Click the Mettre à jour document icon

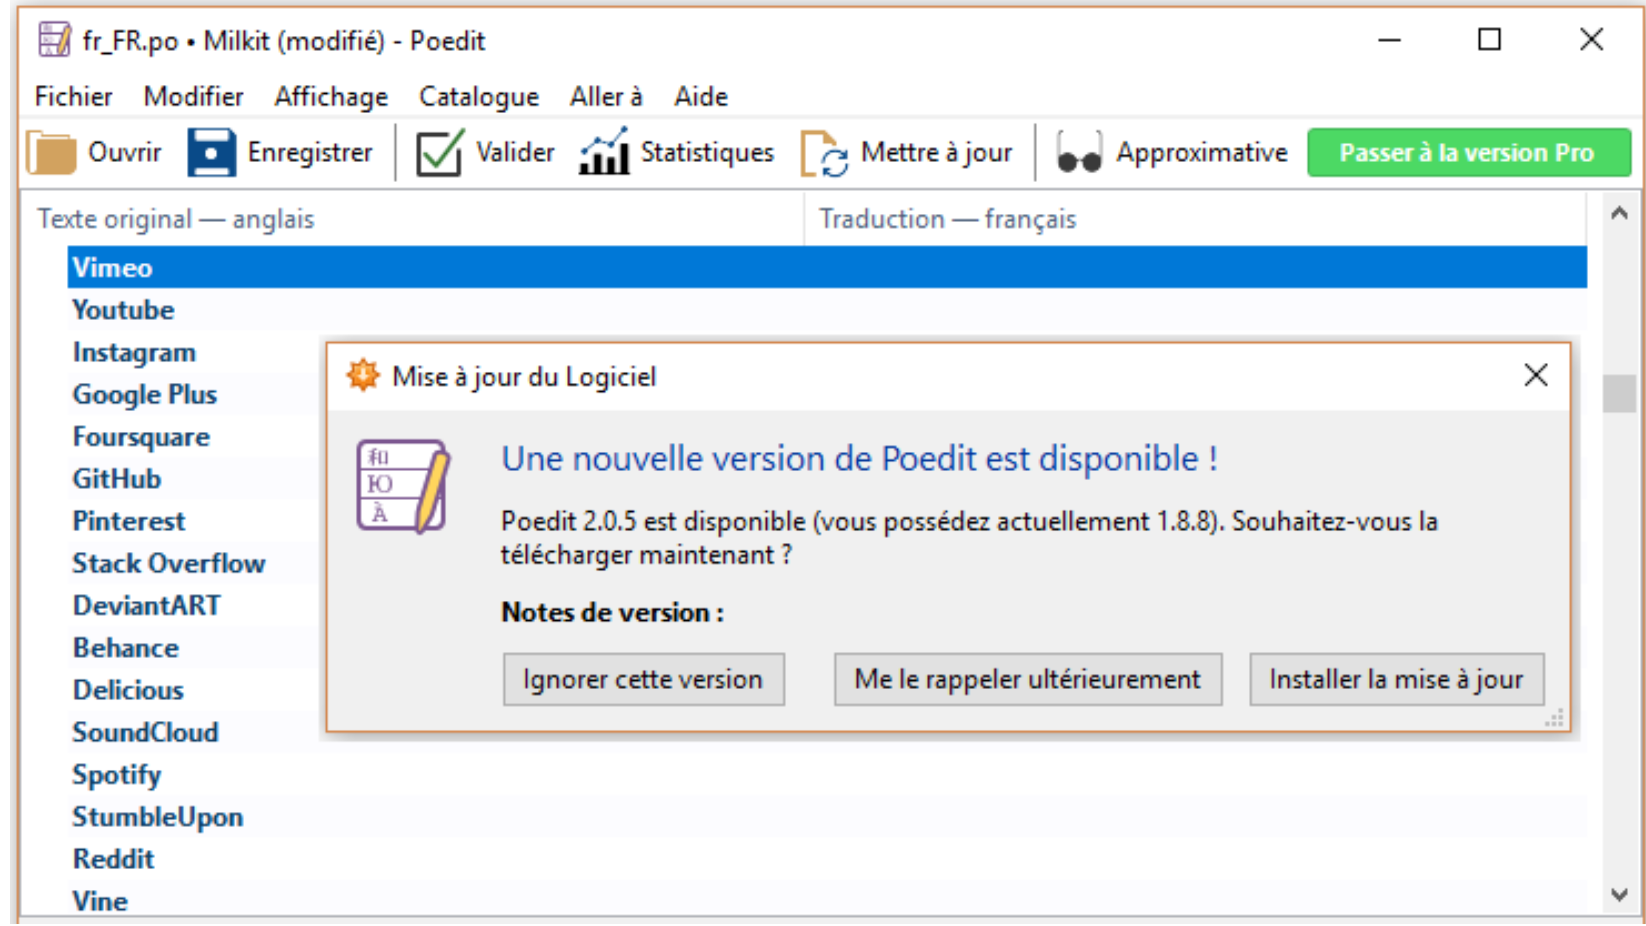[824, 154]
